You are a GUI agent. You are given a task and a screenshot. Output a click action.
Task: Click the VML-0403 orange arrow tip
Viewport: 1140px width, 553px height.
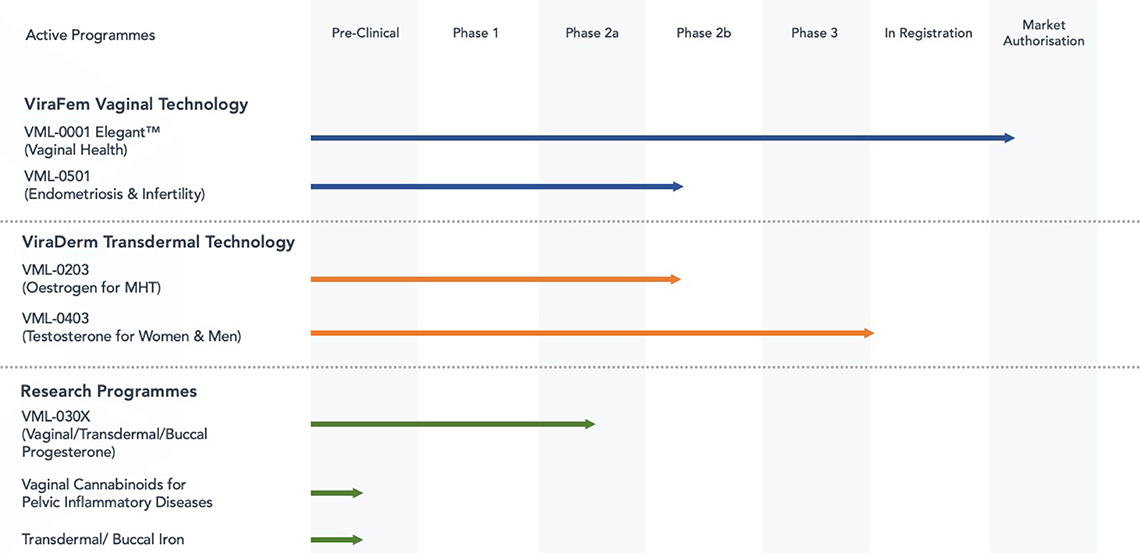tap(868, 333)
